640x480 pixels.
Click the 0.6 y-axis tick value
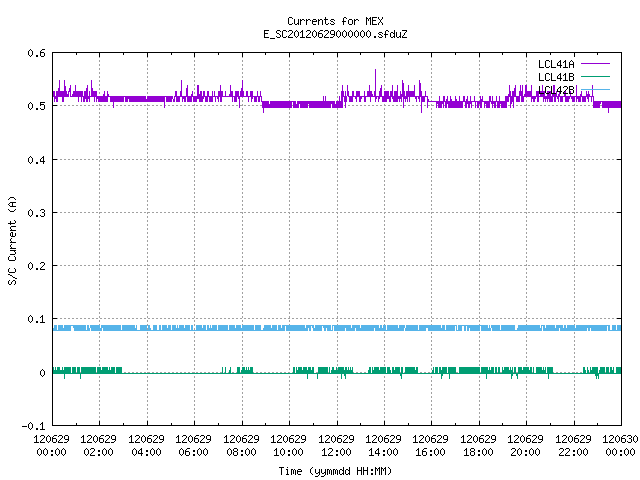point(37,53)
